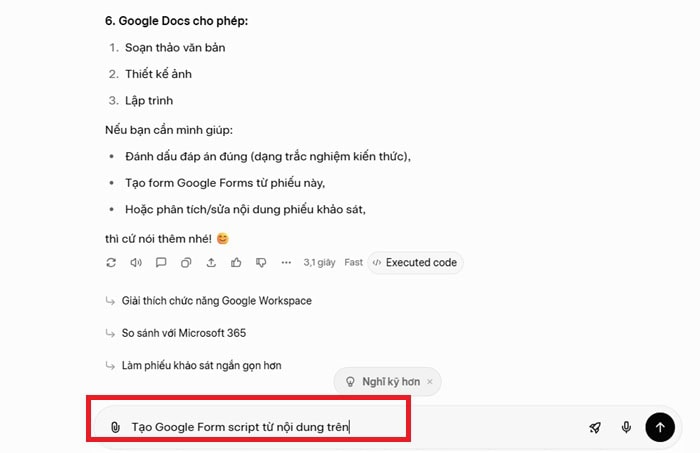Open the three-dot more options menu
The height and width of the screenshot is (453, 700).
pos(286,263)
